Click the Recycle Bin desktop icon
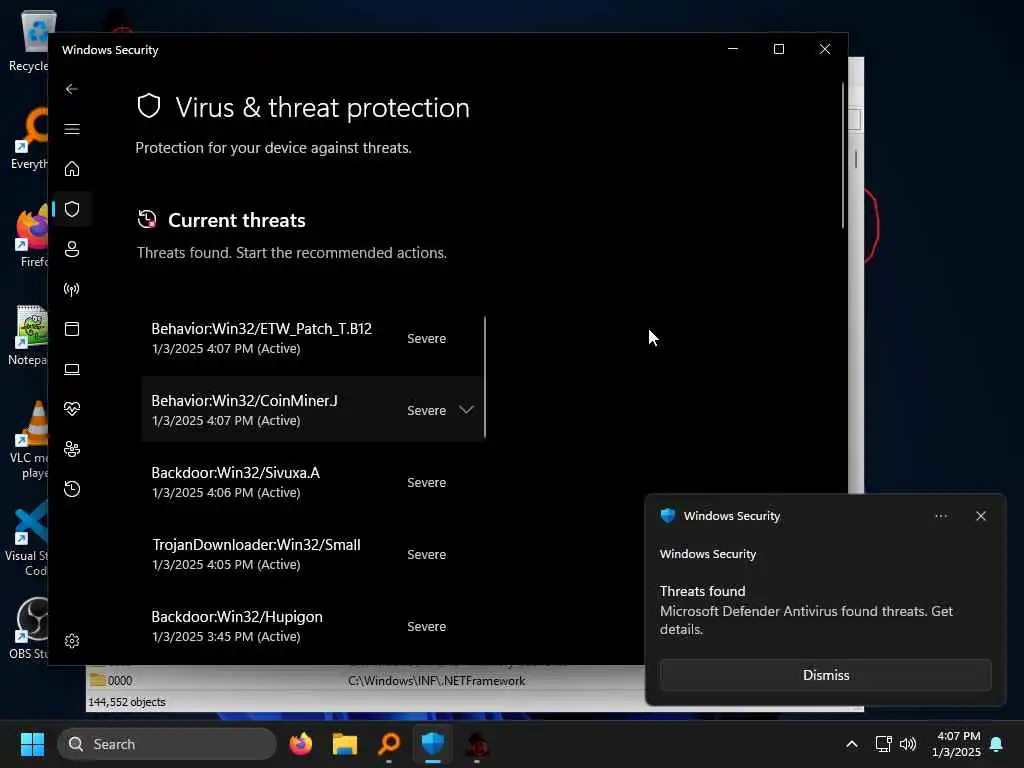Image resolution: width=1024 pixels, height=768 pixels. (29, 42)
